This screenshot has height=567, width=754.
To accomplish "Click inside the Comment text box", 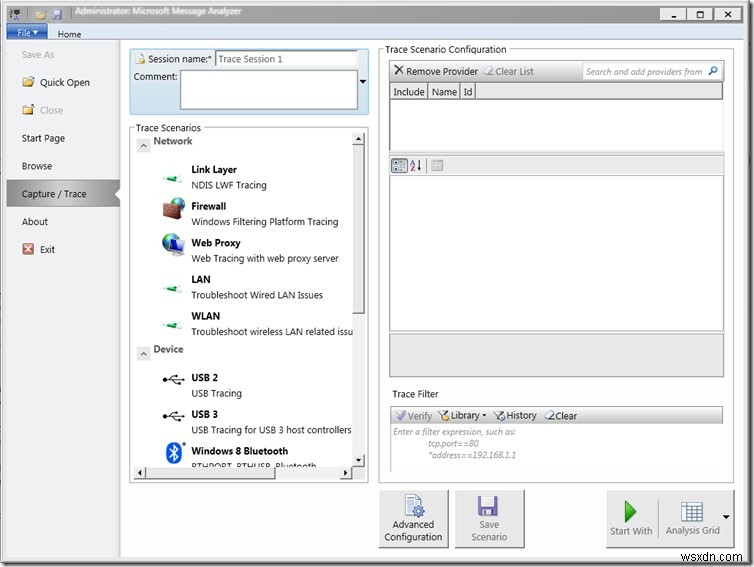I will [269, 89].
